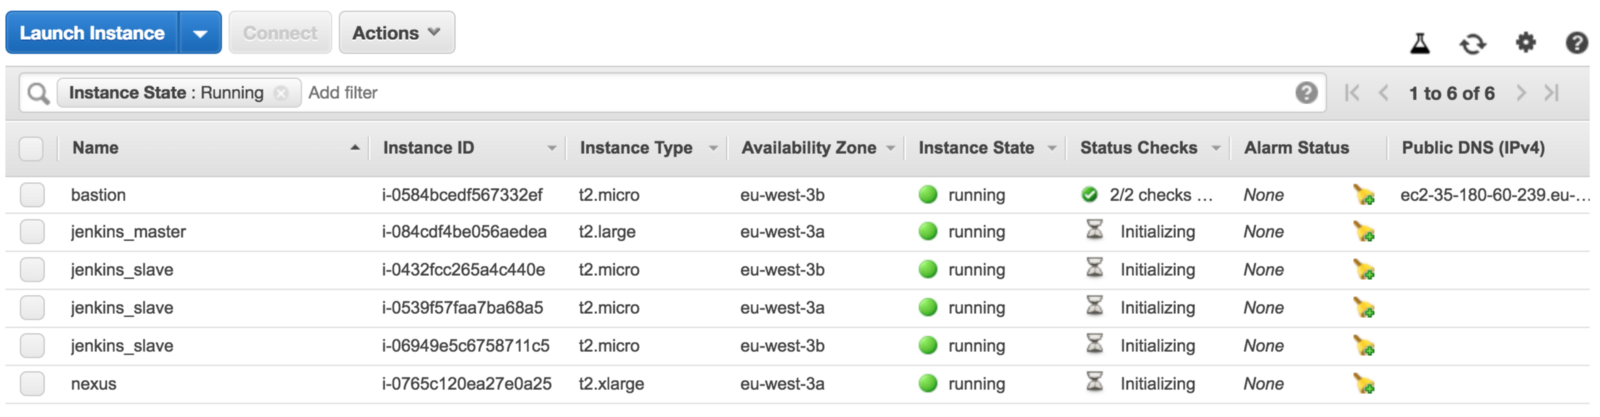Expand the Launch Instance dropdown arrow
This screenshot has height=417, width=1600.
click(200, 33)
